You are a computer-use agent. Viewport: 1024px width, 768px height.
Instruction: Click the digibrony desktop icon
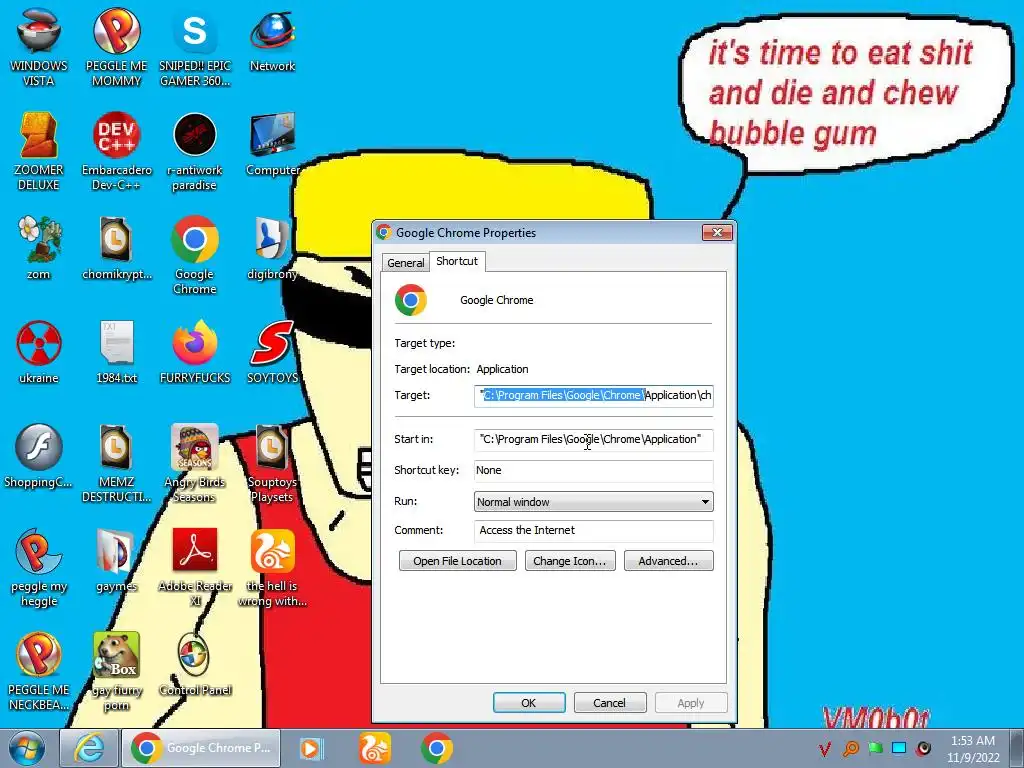click(272, 248)
